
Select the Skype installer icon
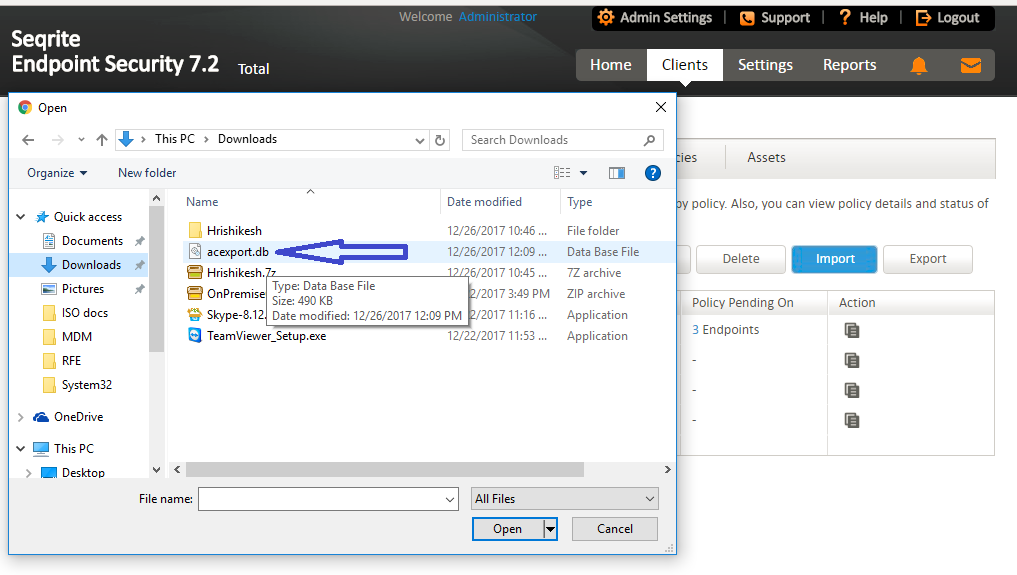(195, 315)
